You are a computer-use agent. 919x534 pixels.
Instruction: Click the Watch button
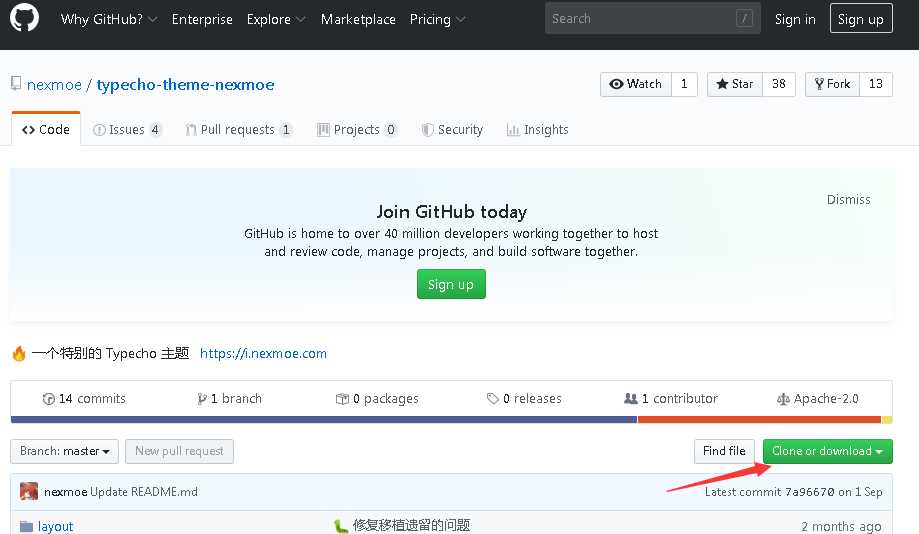tap(635, 84)
